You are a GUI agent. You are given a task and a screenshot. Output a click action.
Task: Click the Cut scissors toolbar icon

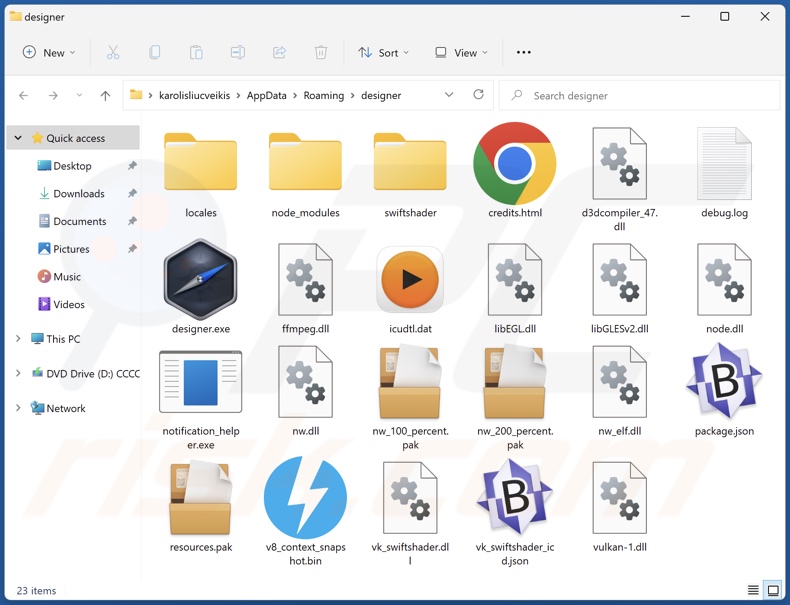113,52
